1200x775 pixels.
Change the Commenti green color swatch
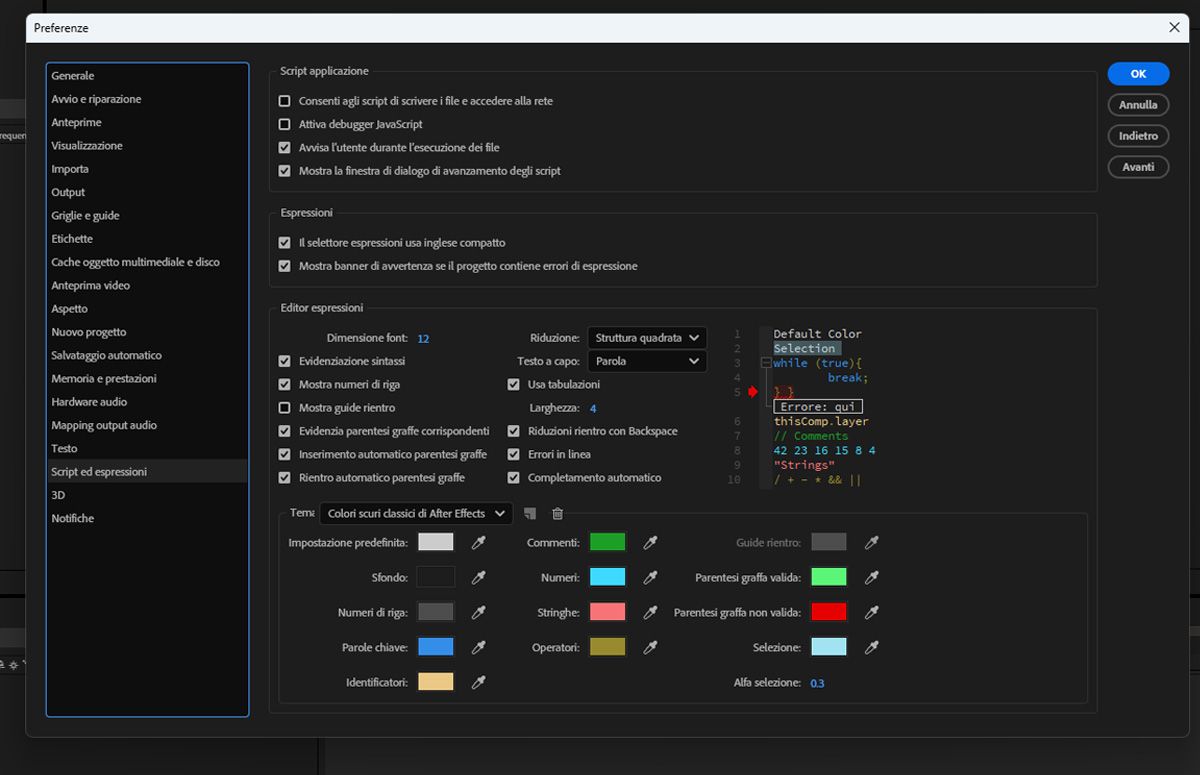click(607, 542)
